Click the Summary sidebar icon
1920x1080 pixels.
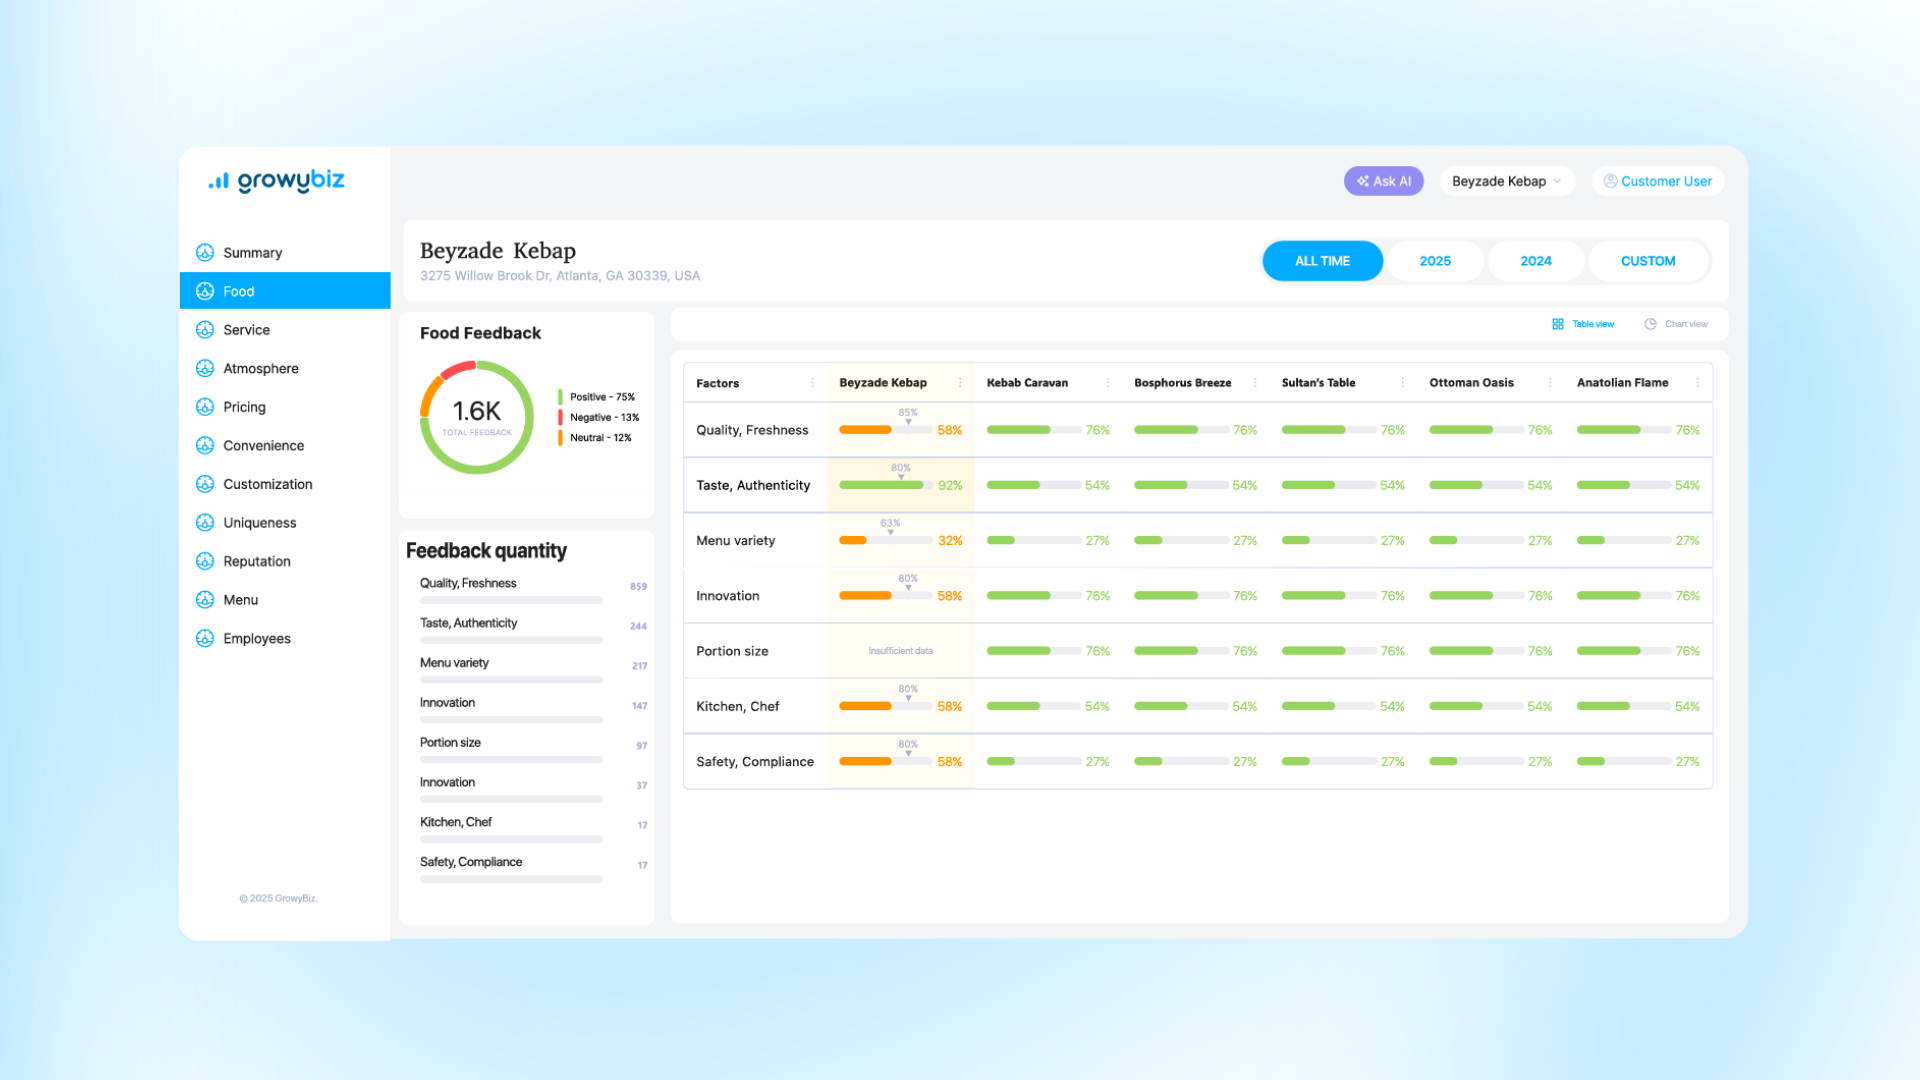tap(205, 252)
